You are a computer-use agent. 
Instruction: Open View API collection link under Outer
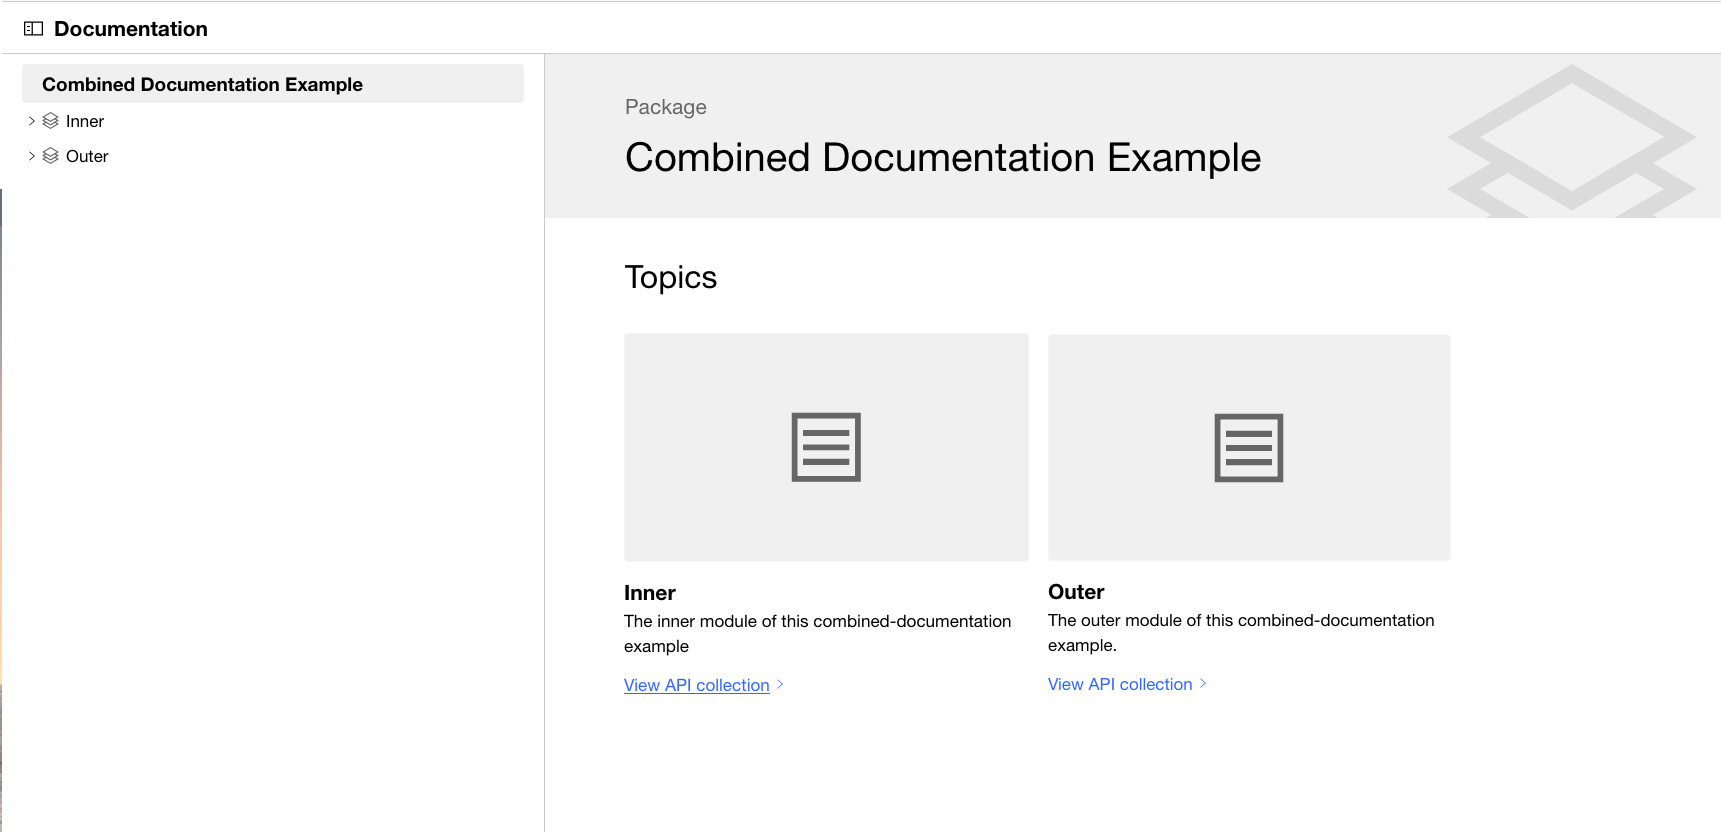1119,684
